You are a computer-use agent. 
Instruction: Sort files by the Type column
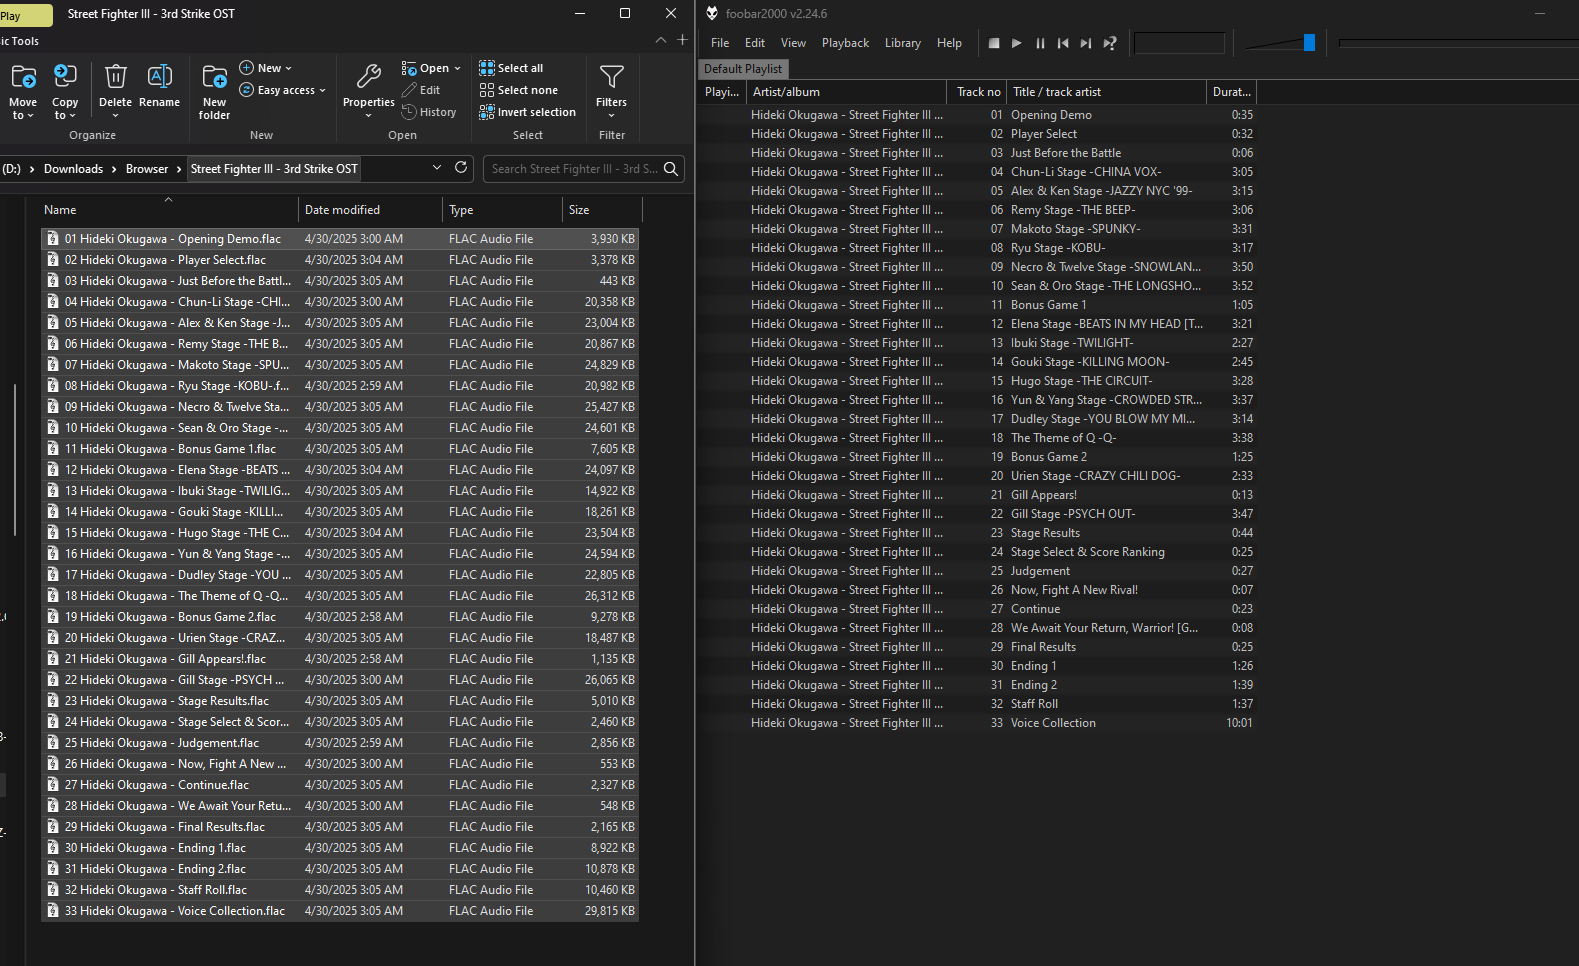coord(502,210)
